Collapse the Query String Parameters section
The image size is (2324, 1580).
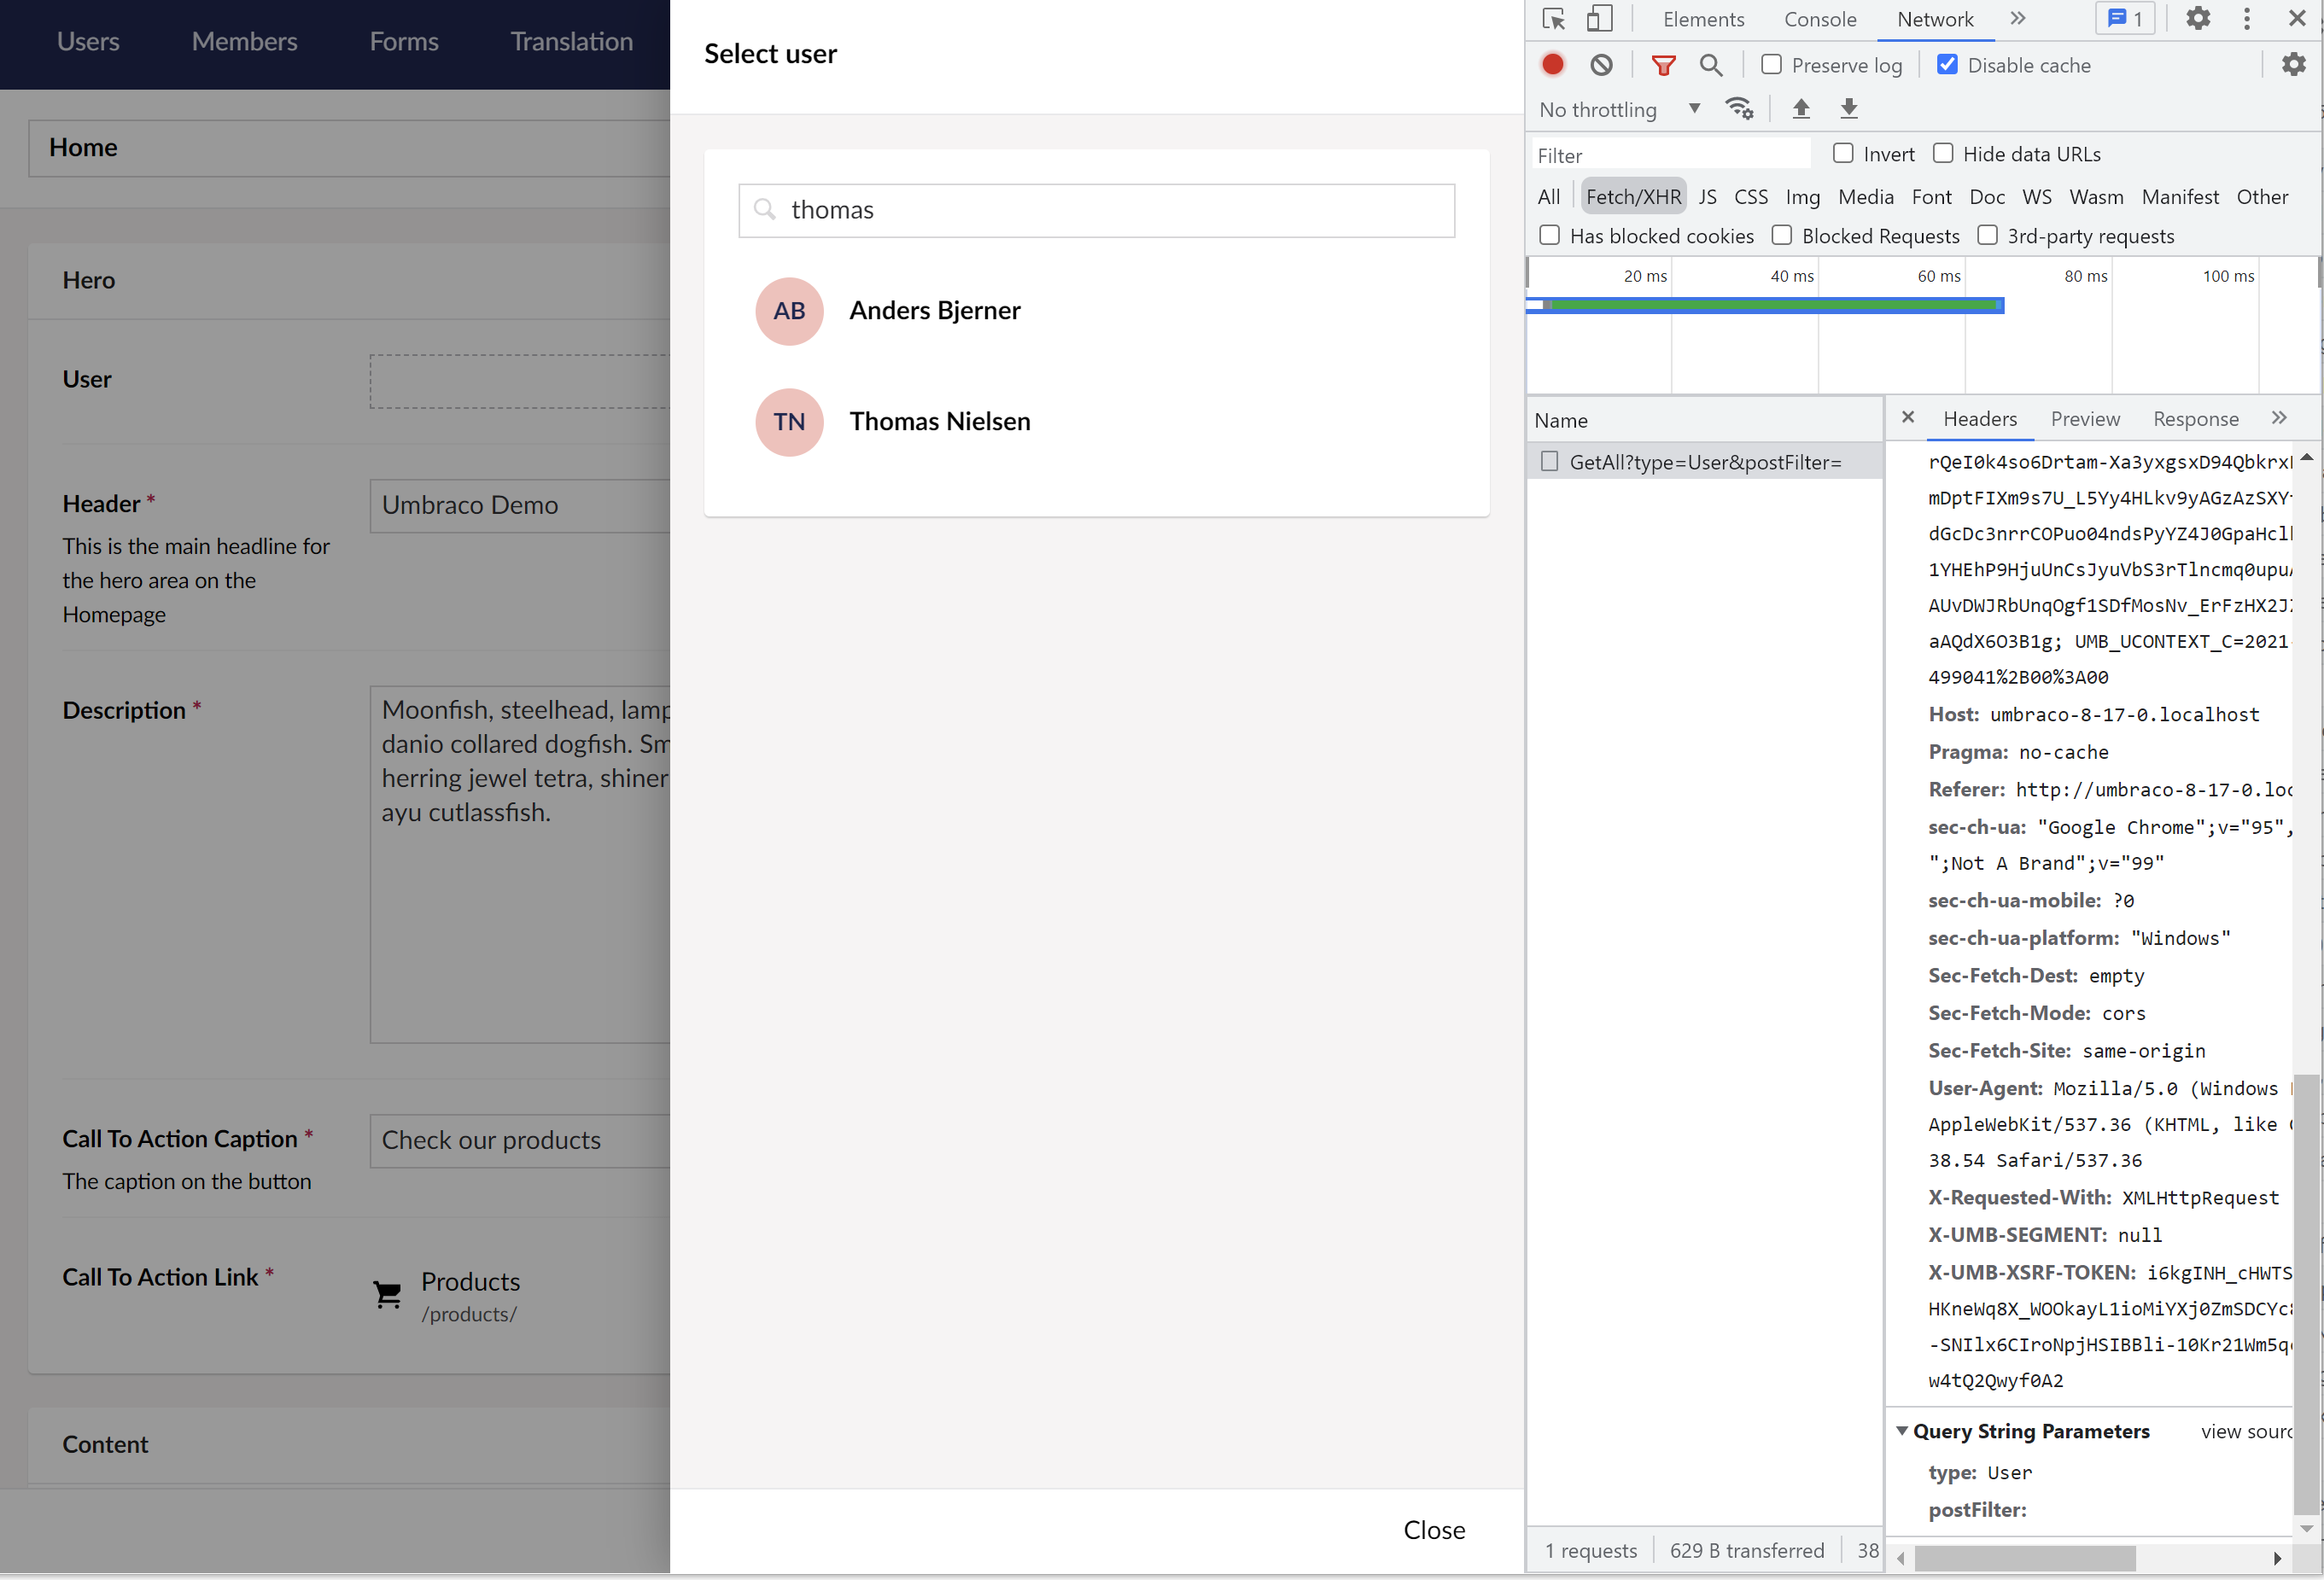[1903, 1430]
